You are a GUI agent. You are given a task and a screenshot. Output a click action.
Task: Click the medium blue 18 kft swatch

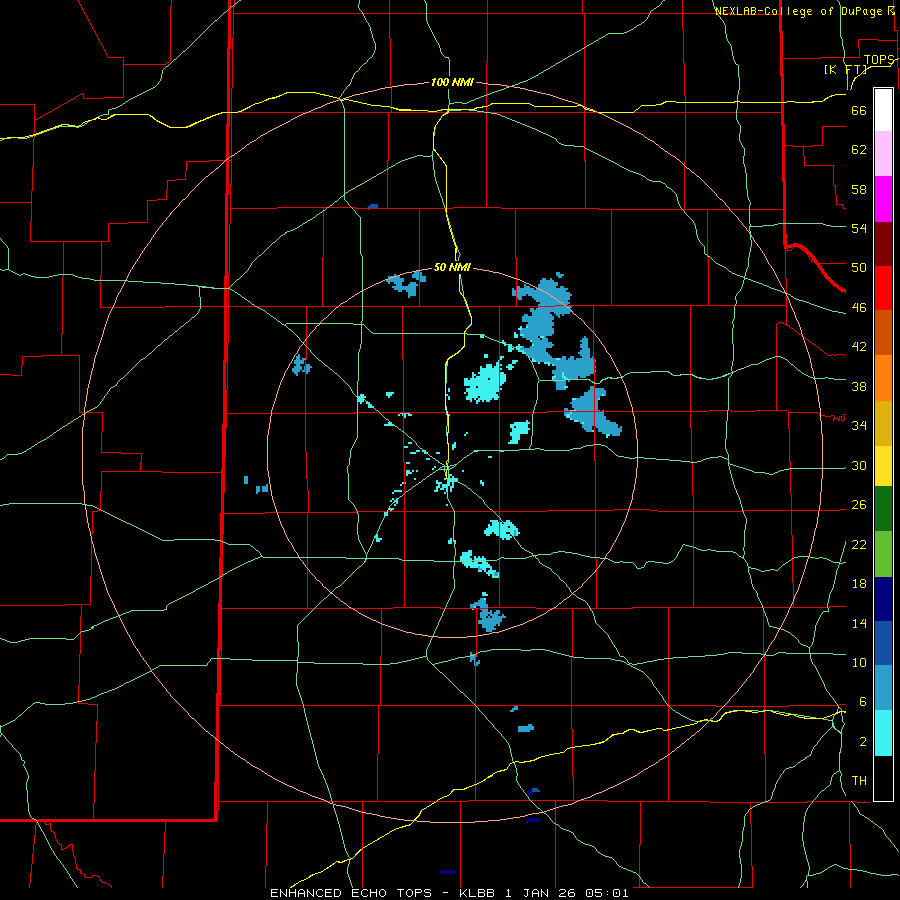pyautogui.click(x=883, y=643)
